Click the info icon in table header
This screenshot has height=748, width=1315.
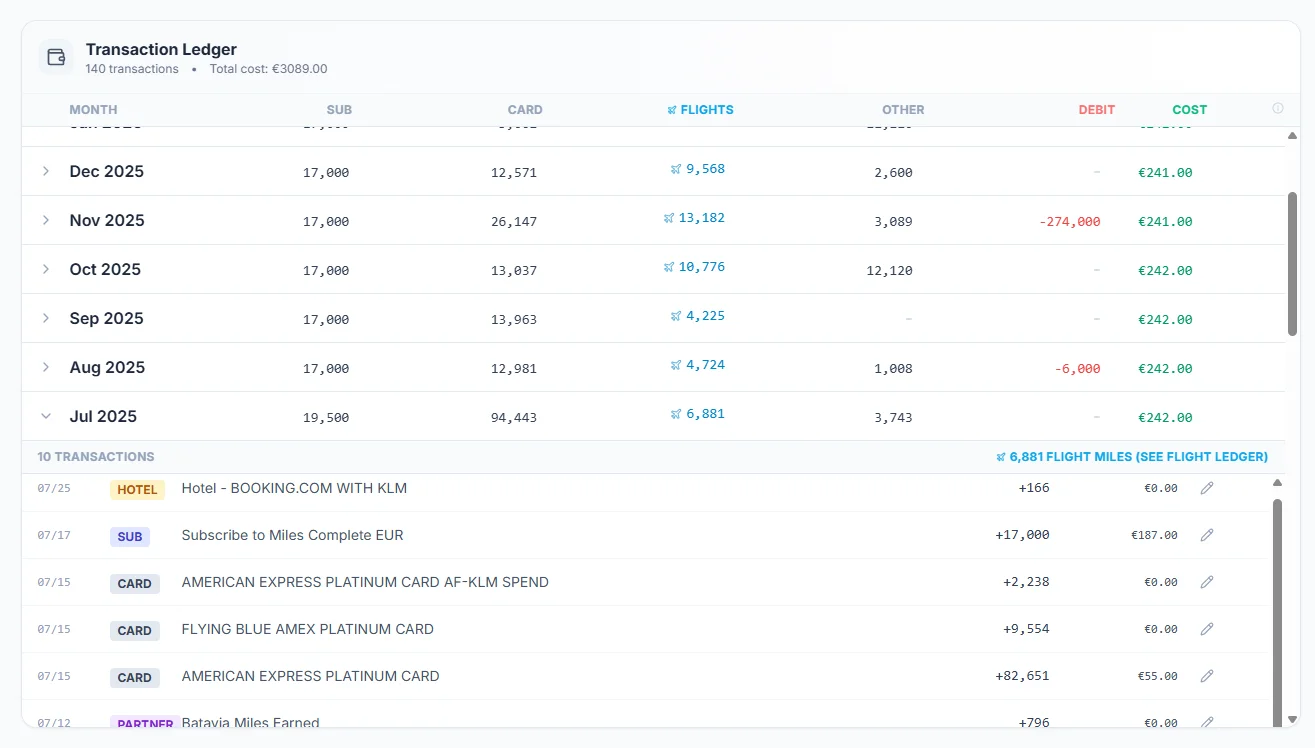[1277, 109]
